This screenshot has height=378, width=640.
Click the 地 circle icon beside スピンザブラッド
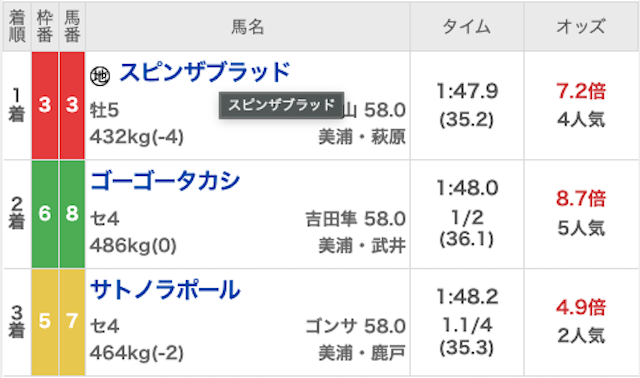tap(100, 76)
